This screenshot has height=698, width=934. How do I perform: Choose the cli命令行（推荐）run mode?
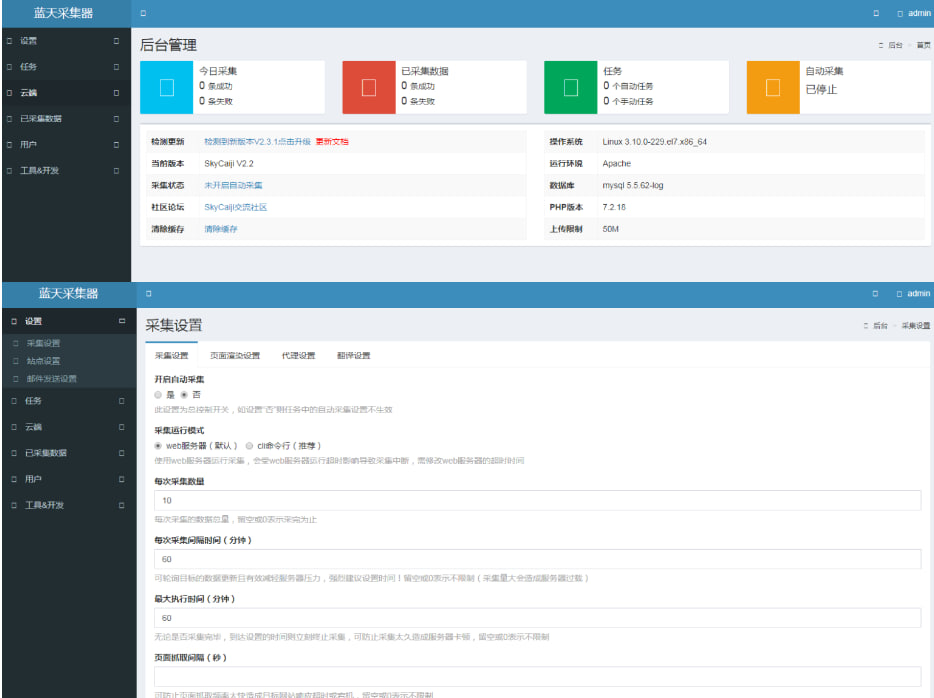(x=249, y=445)
